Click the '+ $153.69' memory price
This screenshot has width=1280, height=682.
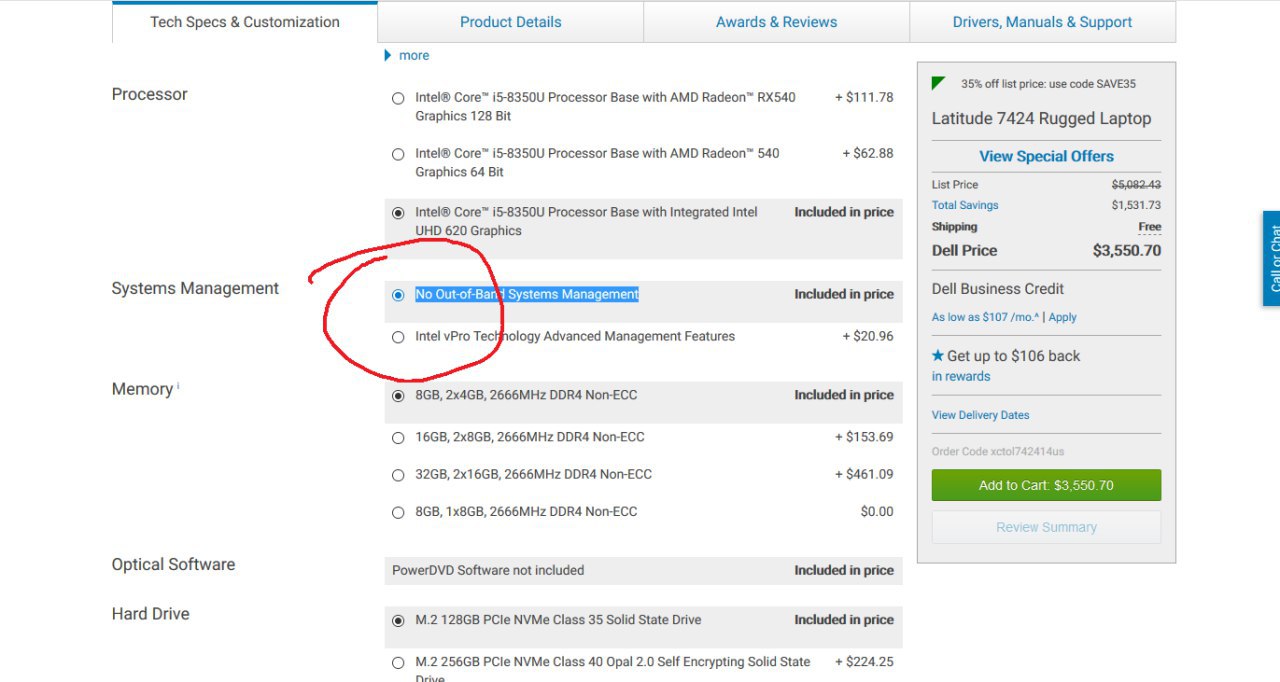click(x=864, y=437)
